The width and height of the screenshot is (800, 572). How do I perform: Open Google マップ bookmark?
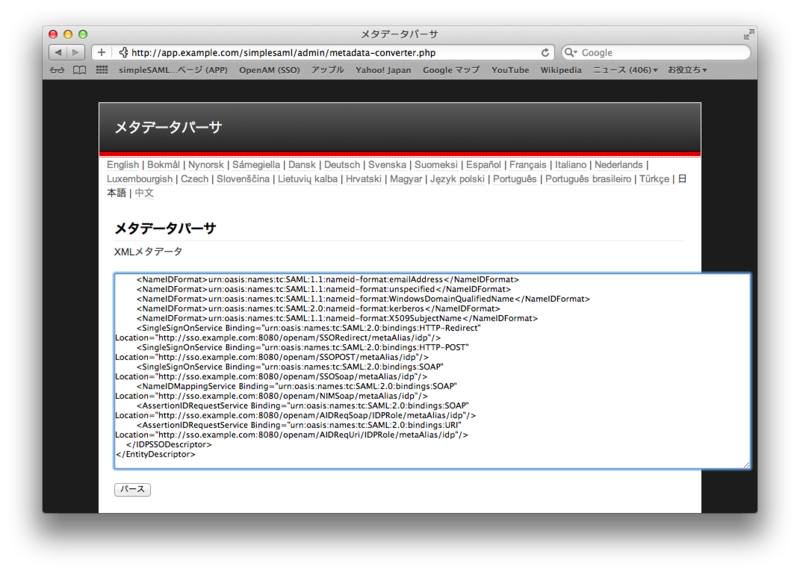[451, 70]
